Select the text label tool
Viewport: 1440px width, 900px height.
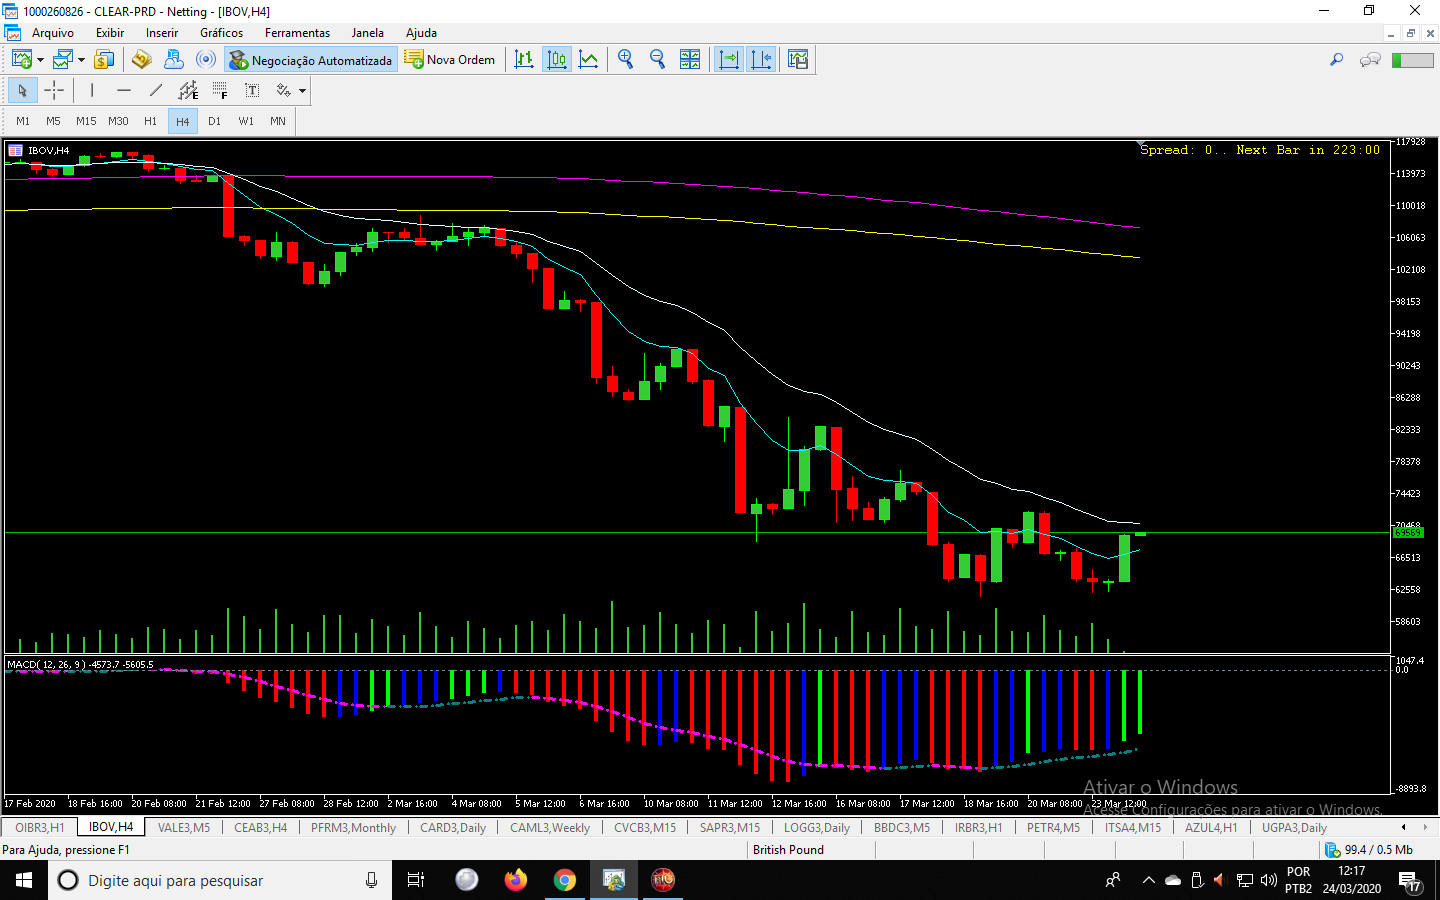coord(252,91)
